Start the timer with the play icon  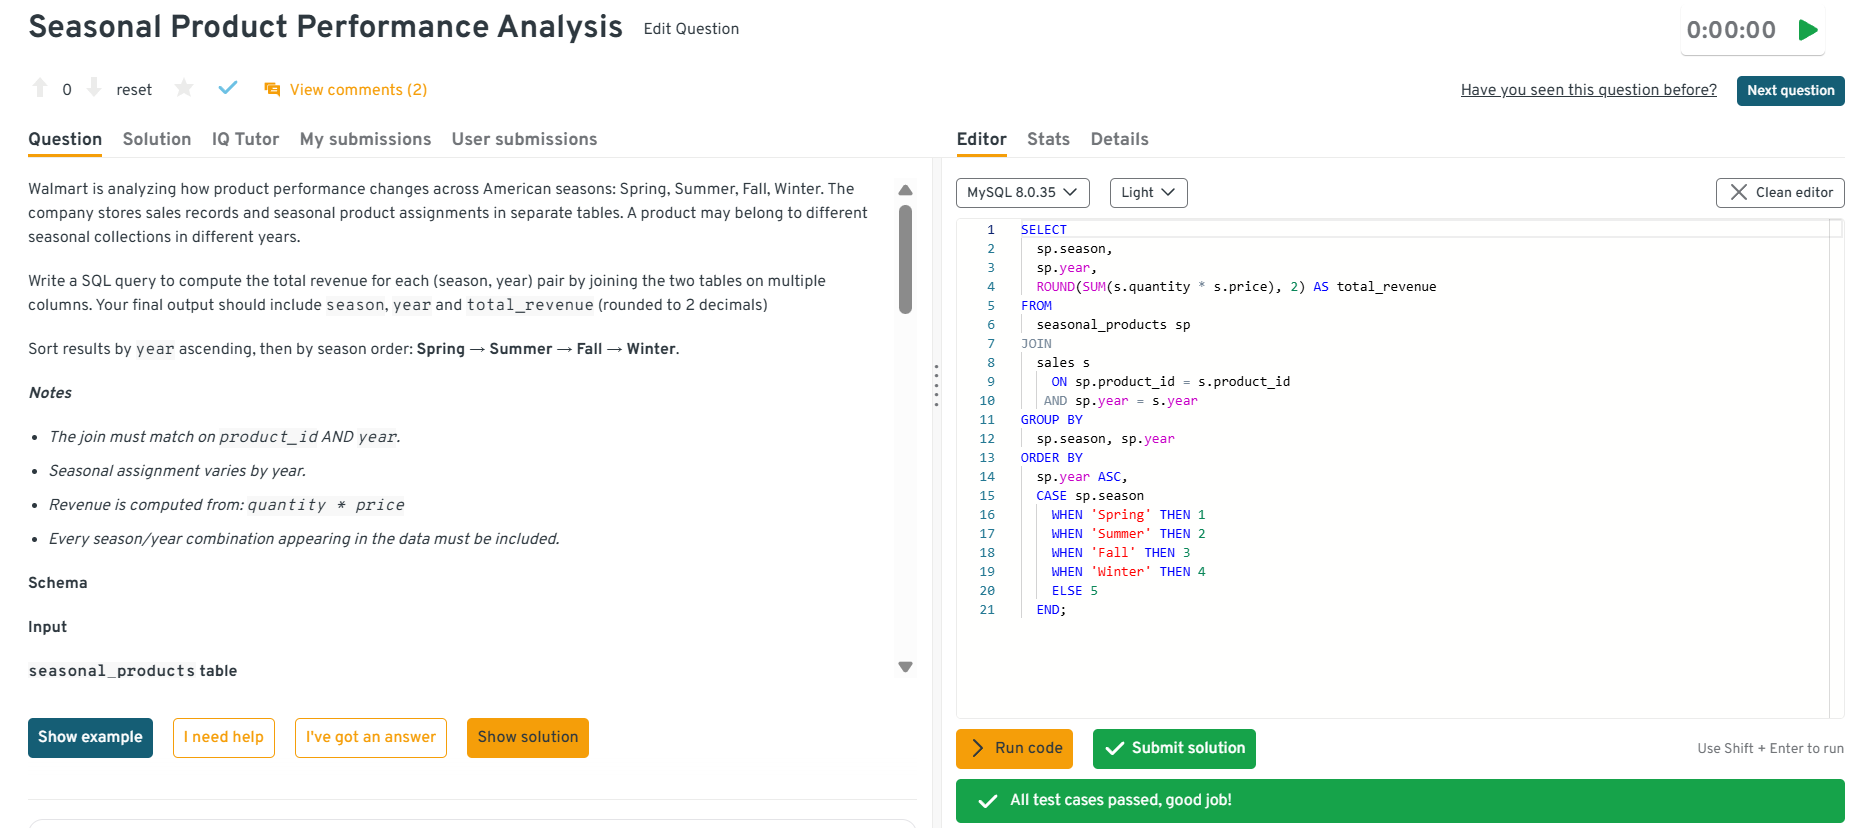point(1807,30)
